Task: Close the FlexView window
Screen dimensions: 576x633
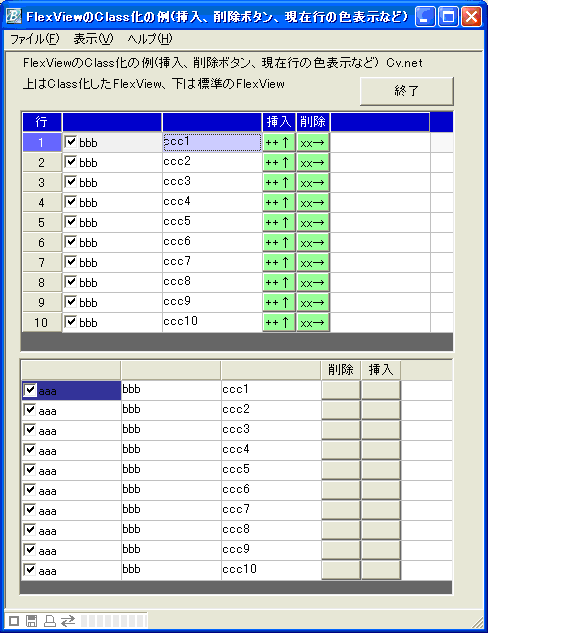Action: [471, 17]
